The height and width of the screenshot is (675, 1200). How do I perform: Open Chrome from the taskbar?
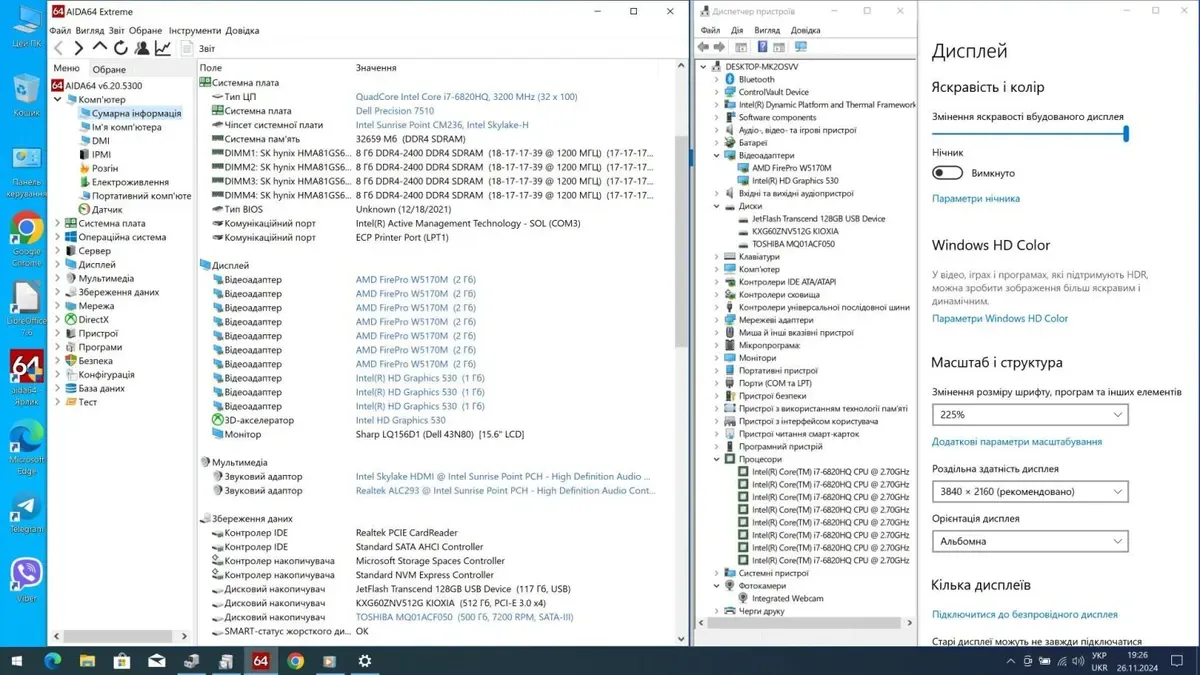click(295, 661)
